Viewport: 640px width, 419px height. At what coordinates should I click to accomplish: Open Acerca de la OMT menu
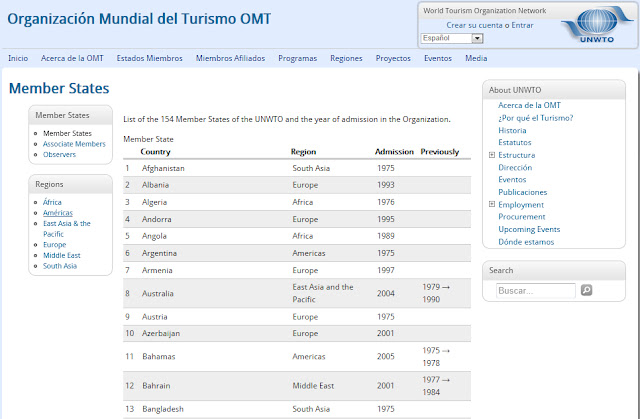click(x=72, y=58)
